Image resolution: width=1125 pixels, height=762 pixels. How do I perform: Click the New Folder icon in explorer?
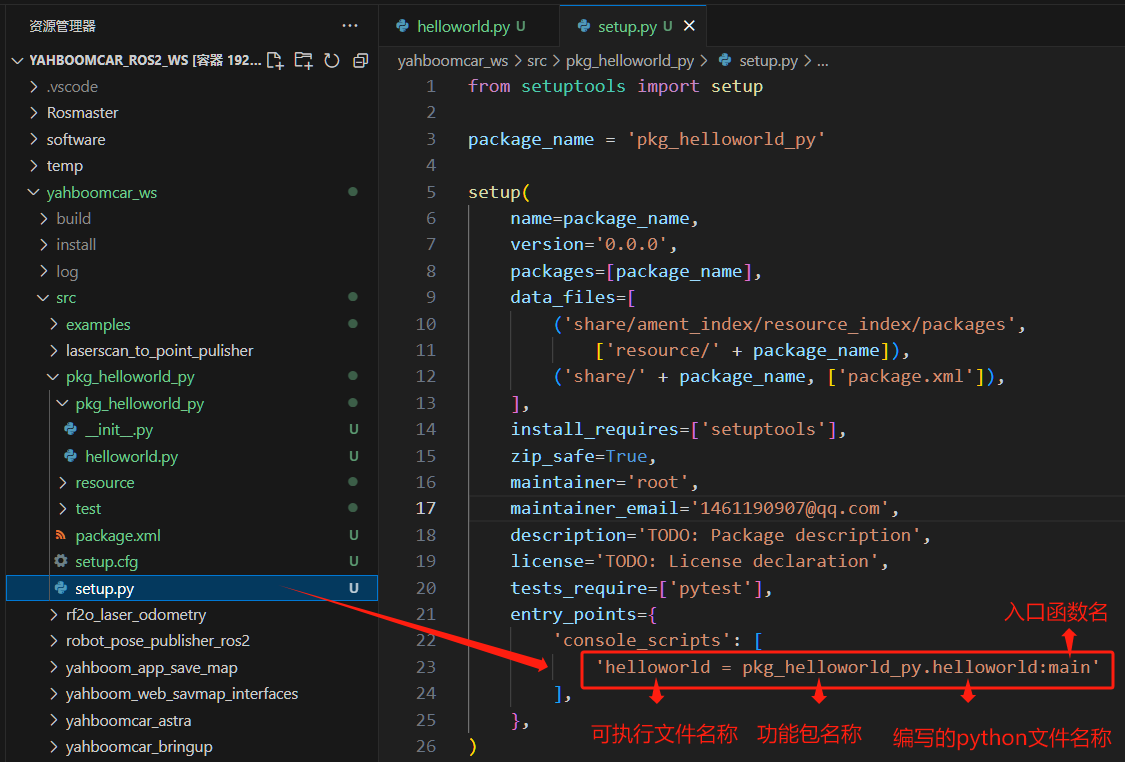point(303,60)
